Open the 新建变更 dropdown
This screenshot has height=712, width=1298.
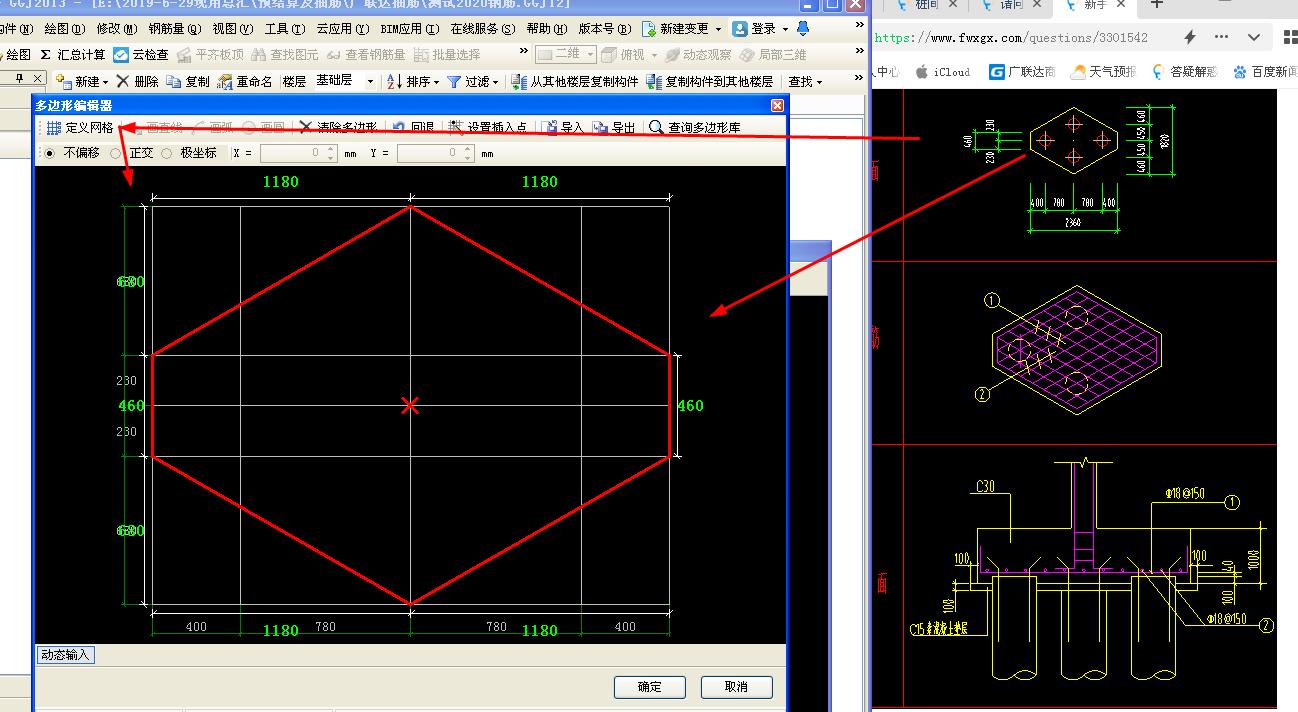pos(682,29)
